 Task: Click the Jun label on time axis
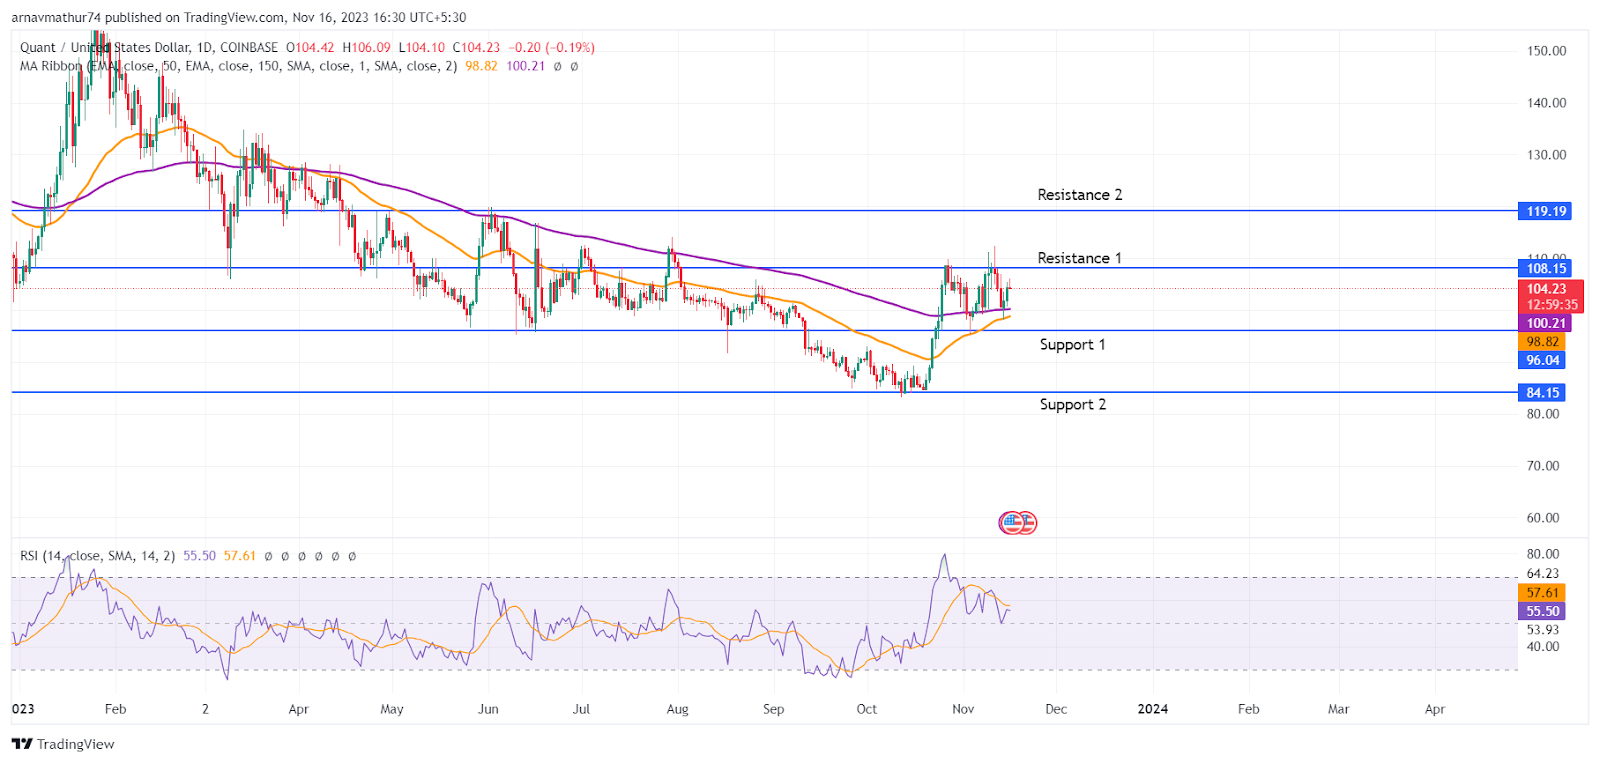[x=488, y=709]
